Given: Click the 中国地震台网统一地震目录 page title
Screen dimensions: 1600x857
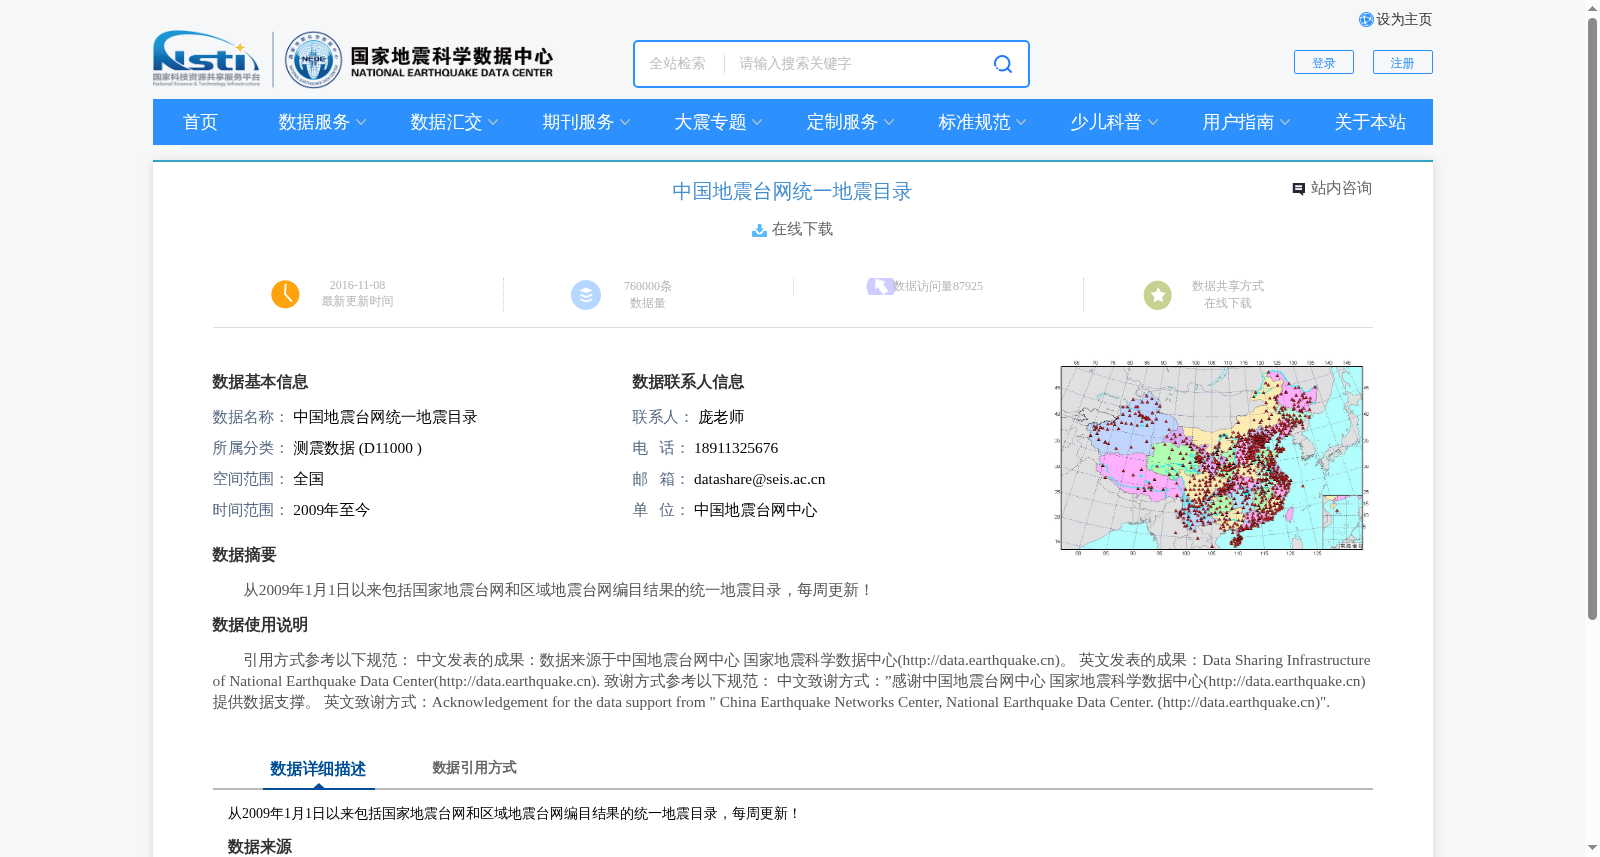Looking at the screenshot, I should point(792,192).
